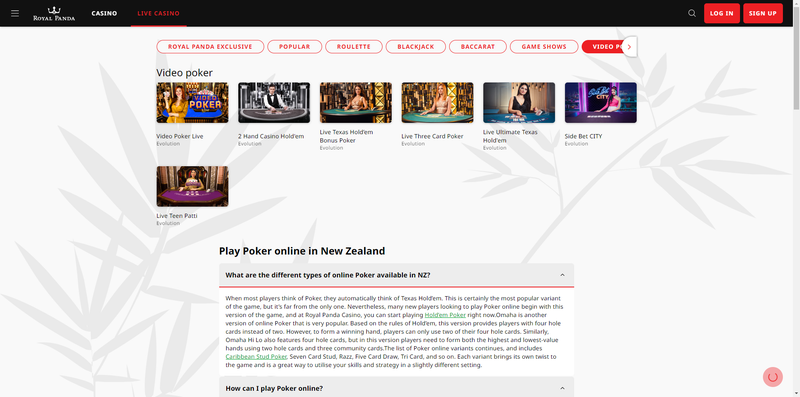Viewport: 800px width, 397px height.
Task: Follow the Caribbean Stud Poker link
Action: [x=256, y=357]
